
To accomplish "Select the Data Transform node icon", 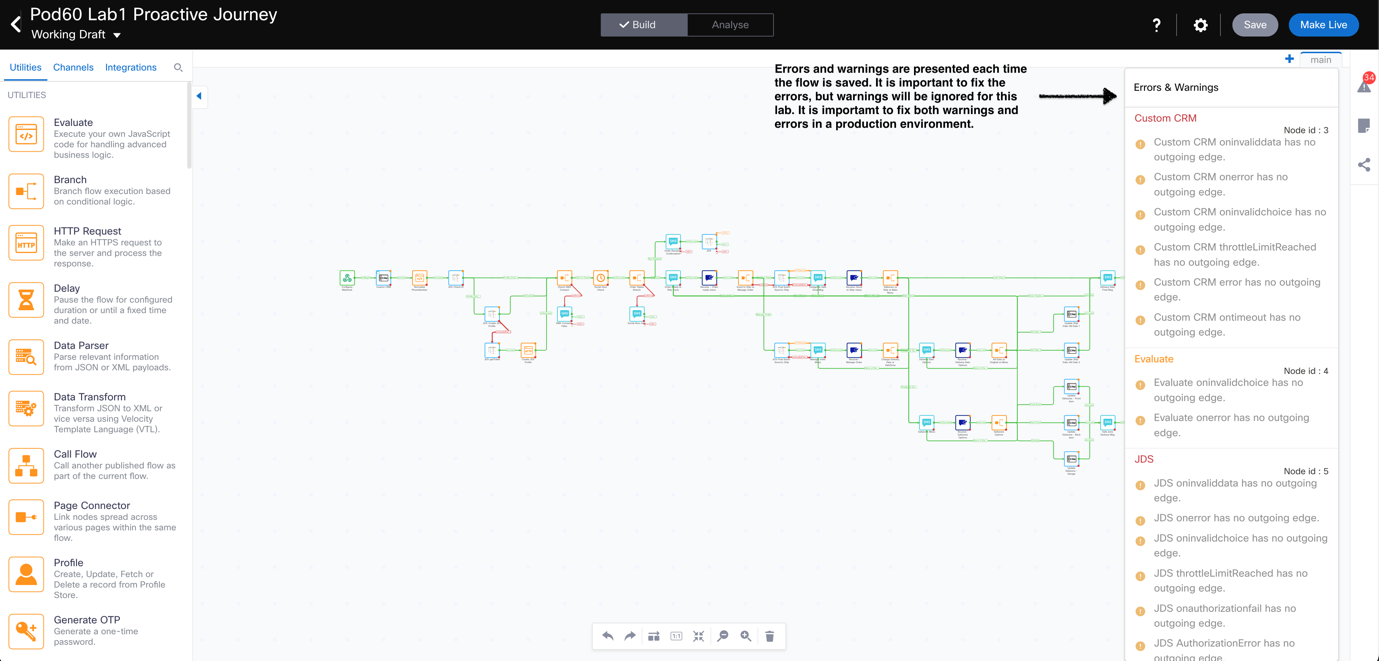I will coord(26,409).
